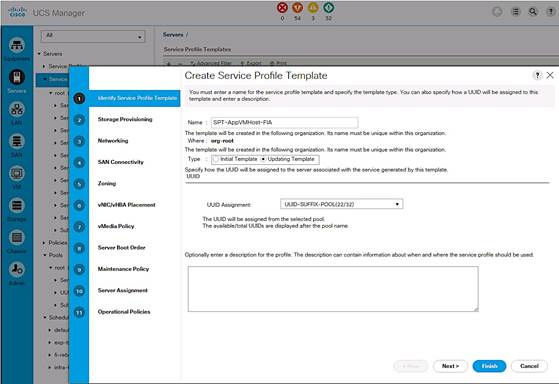Open the VM sidebar icon
The width and height of the screenshot is (559, 384).
pos(17,173)
